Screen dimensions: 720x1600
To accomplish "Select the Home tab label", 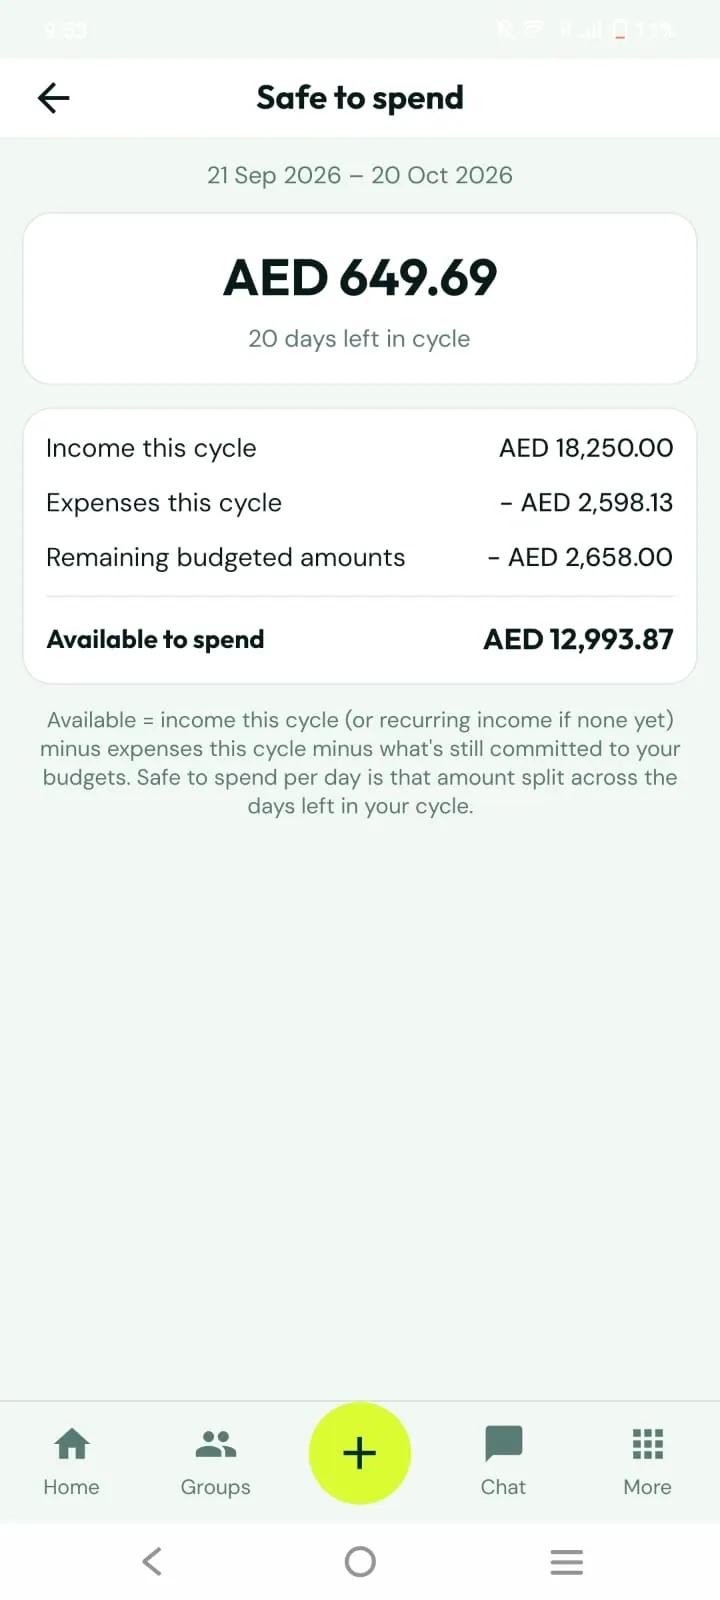I will 71,1487.
